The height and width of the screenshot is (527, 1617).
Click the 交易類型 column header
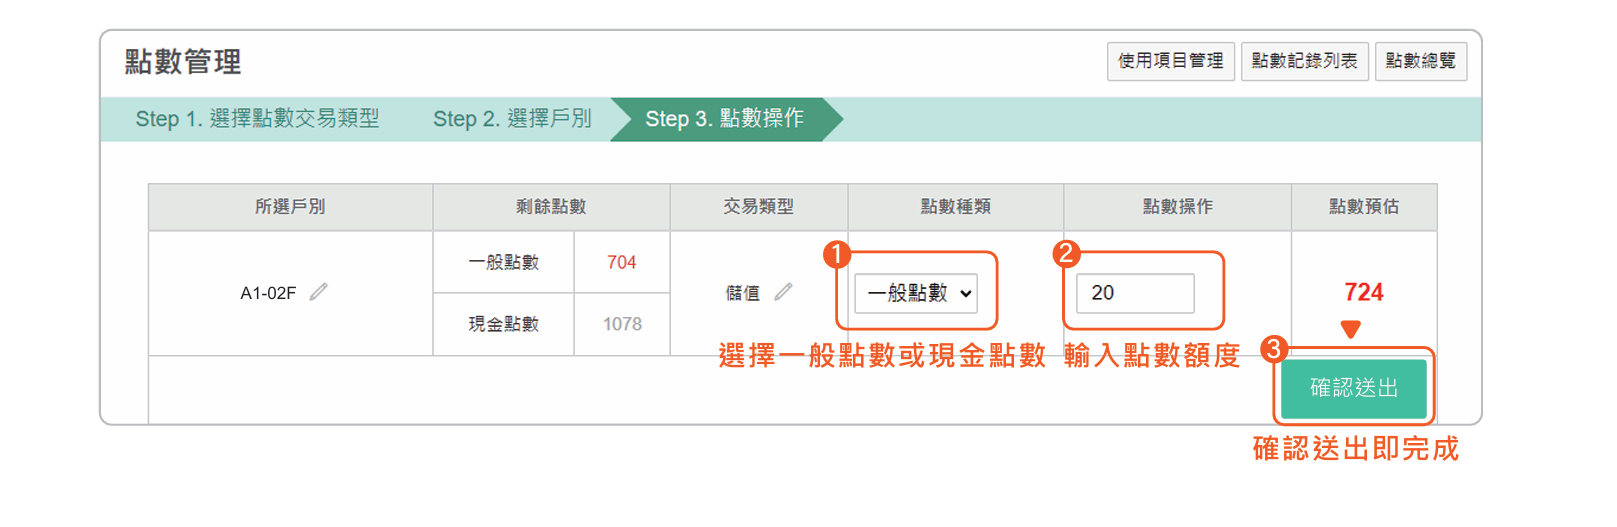(759, 207)
